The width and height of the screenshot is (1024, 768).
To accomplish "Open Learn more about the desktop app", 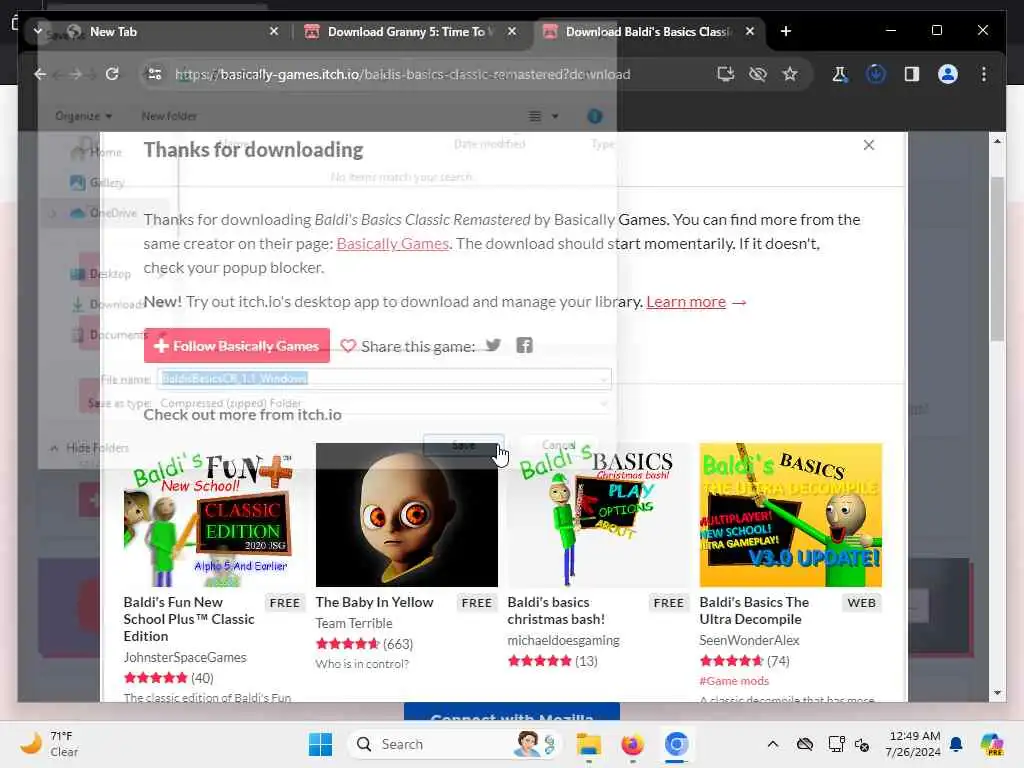I will coord(686,302).
